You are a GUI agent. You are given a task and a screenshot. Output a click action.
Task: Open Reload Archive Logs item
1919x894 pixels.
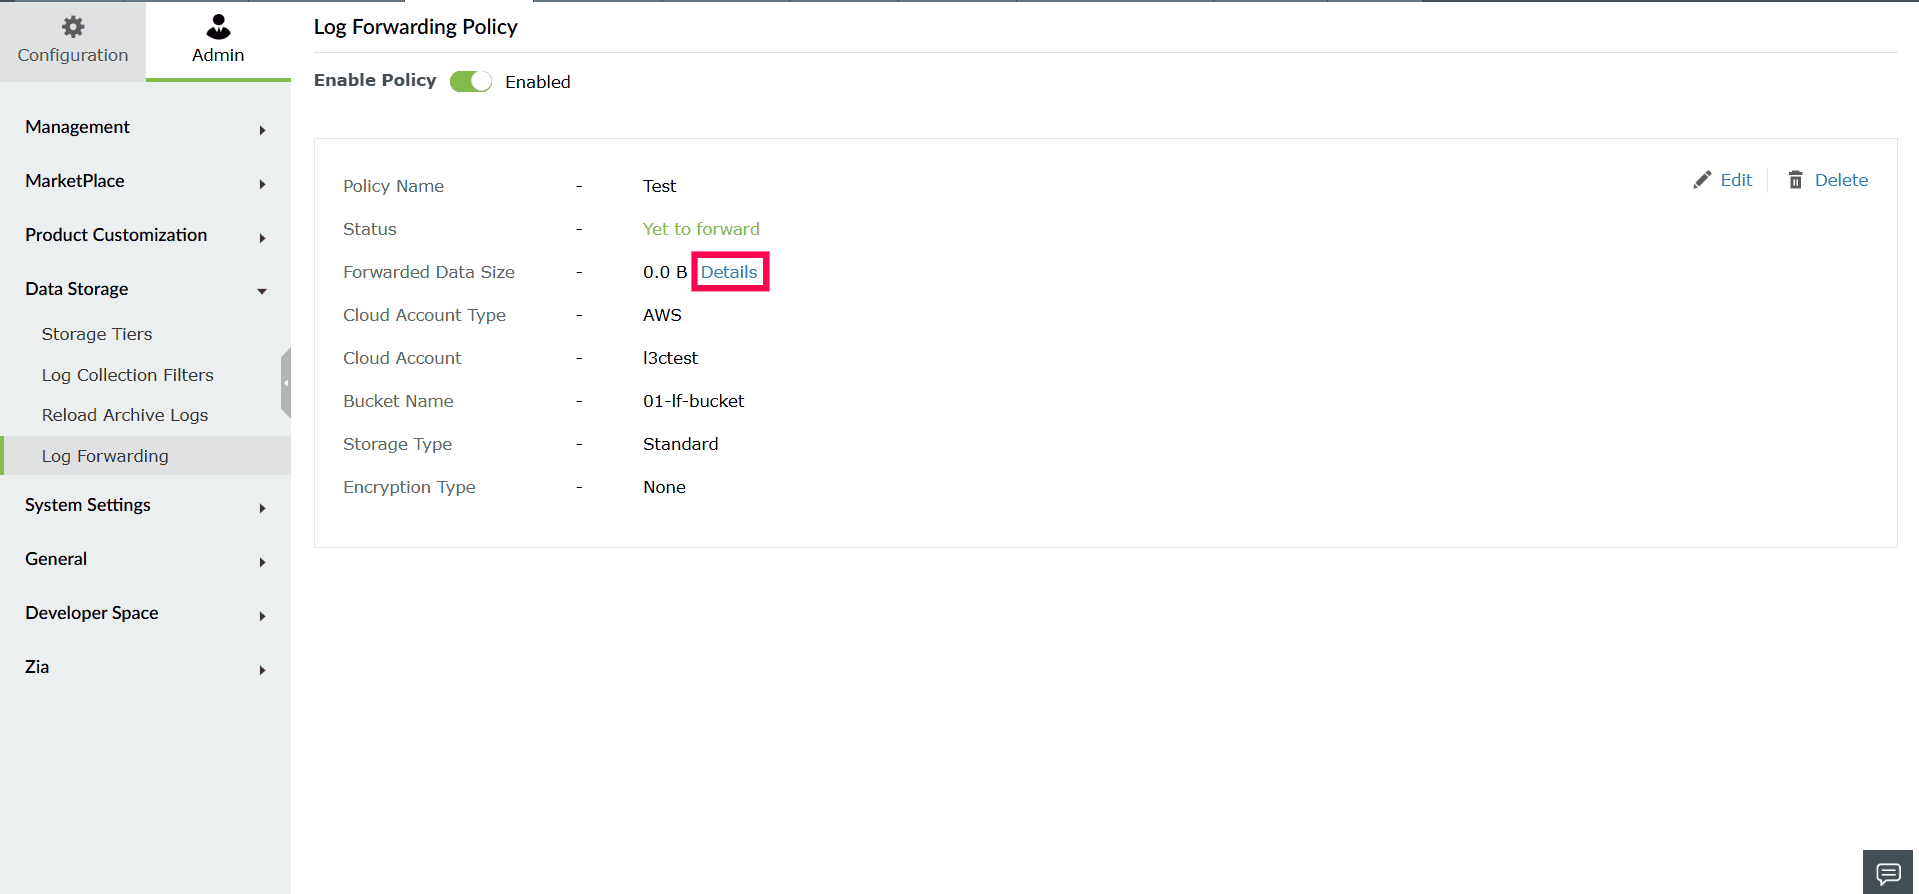tap(125, 415)
